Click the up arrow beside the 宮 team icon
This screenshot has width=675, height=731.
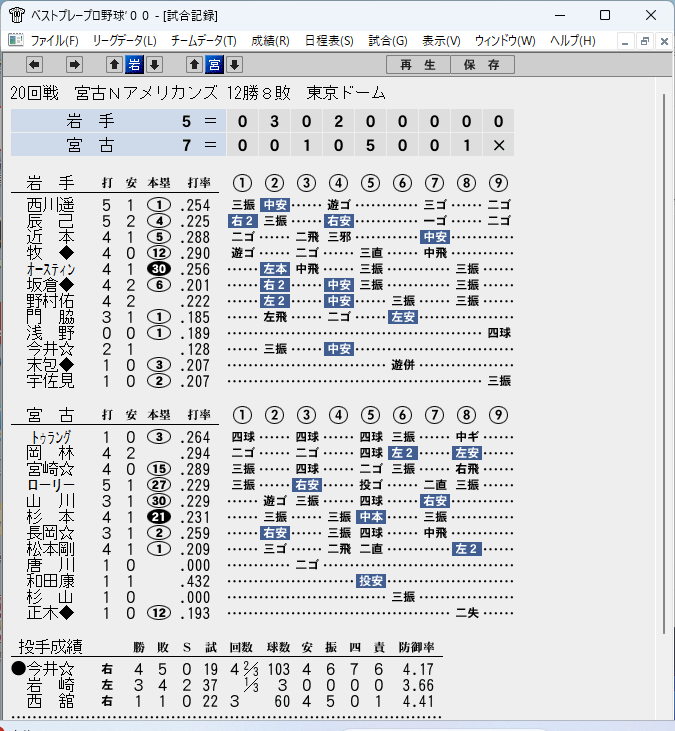[194, 64]
